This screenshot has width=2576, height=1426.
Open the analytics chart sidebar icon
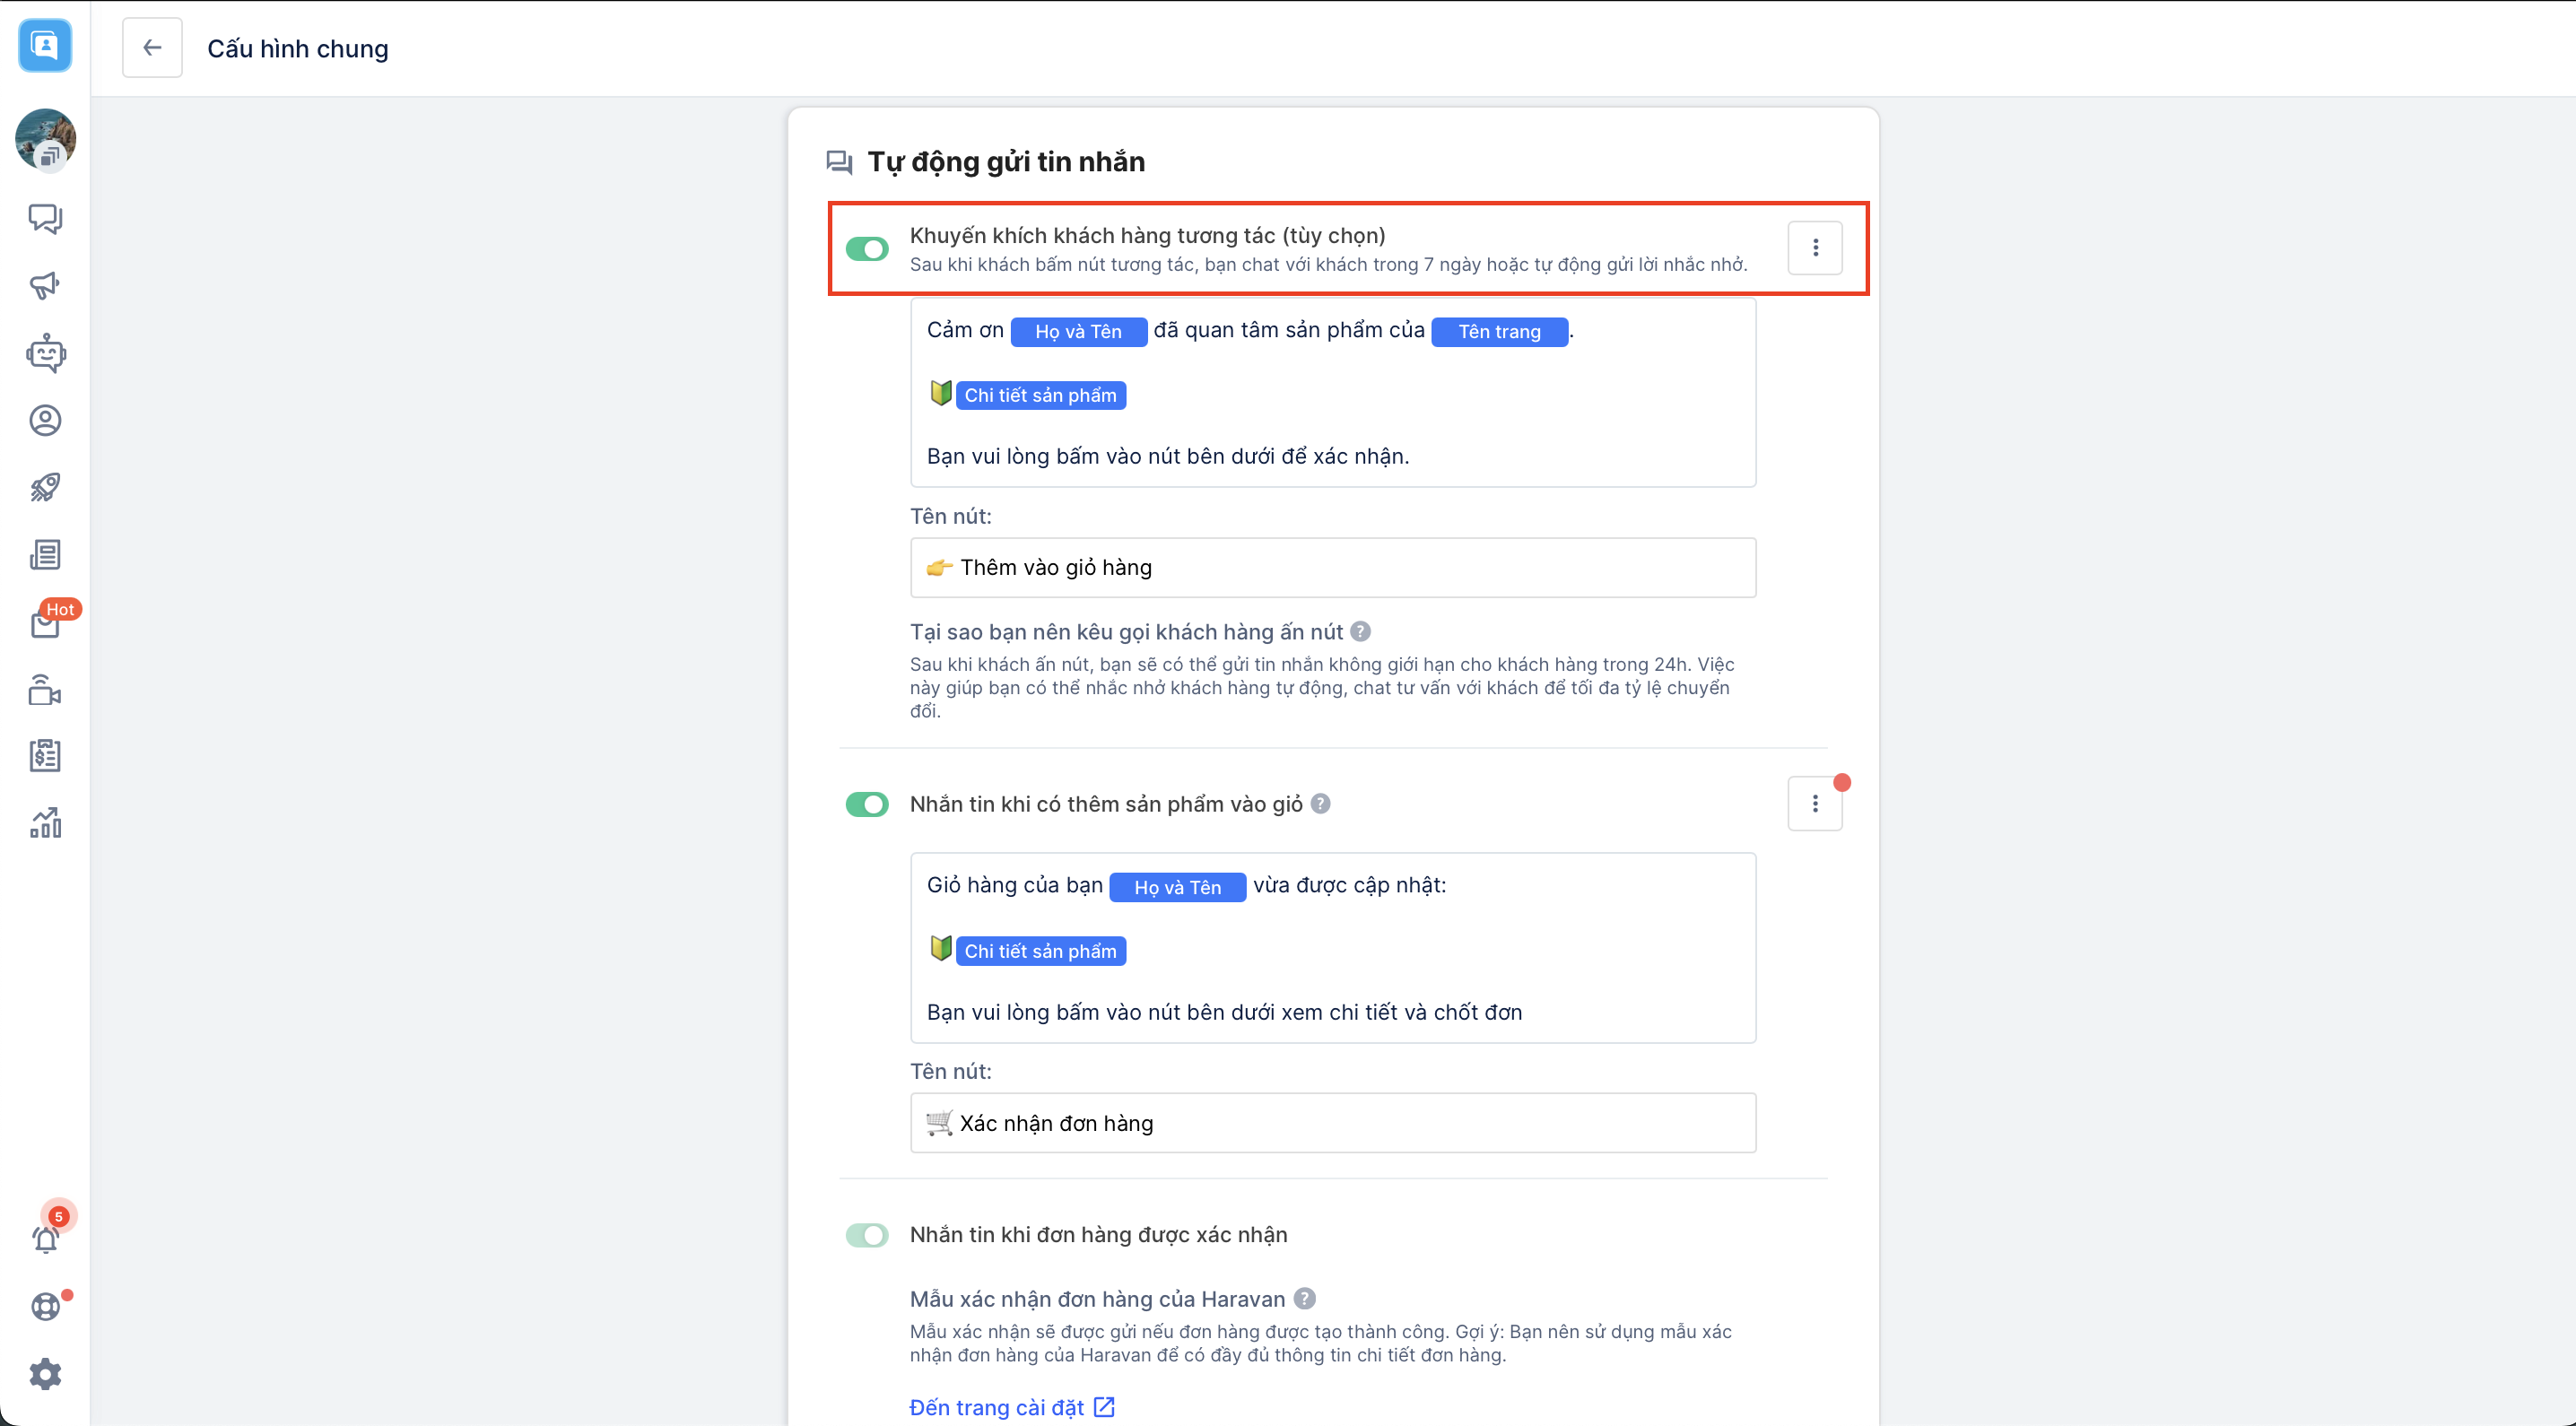(45, 823)
